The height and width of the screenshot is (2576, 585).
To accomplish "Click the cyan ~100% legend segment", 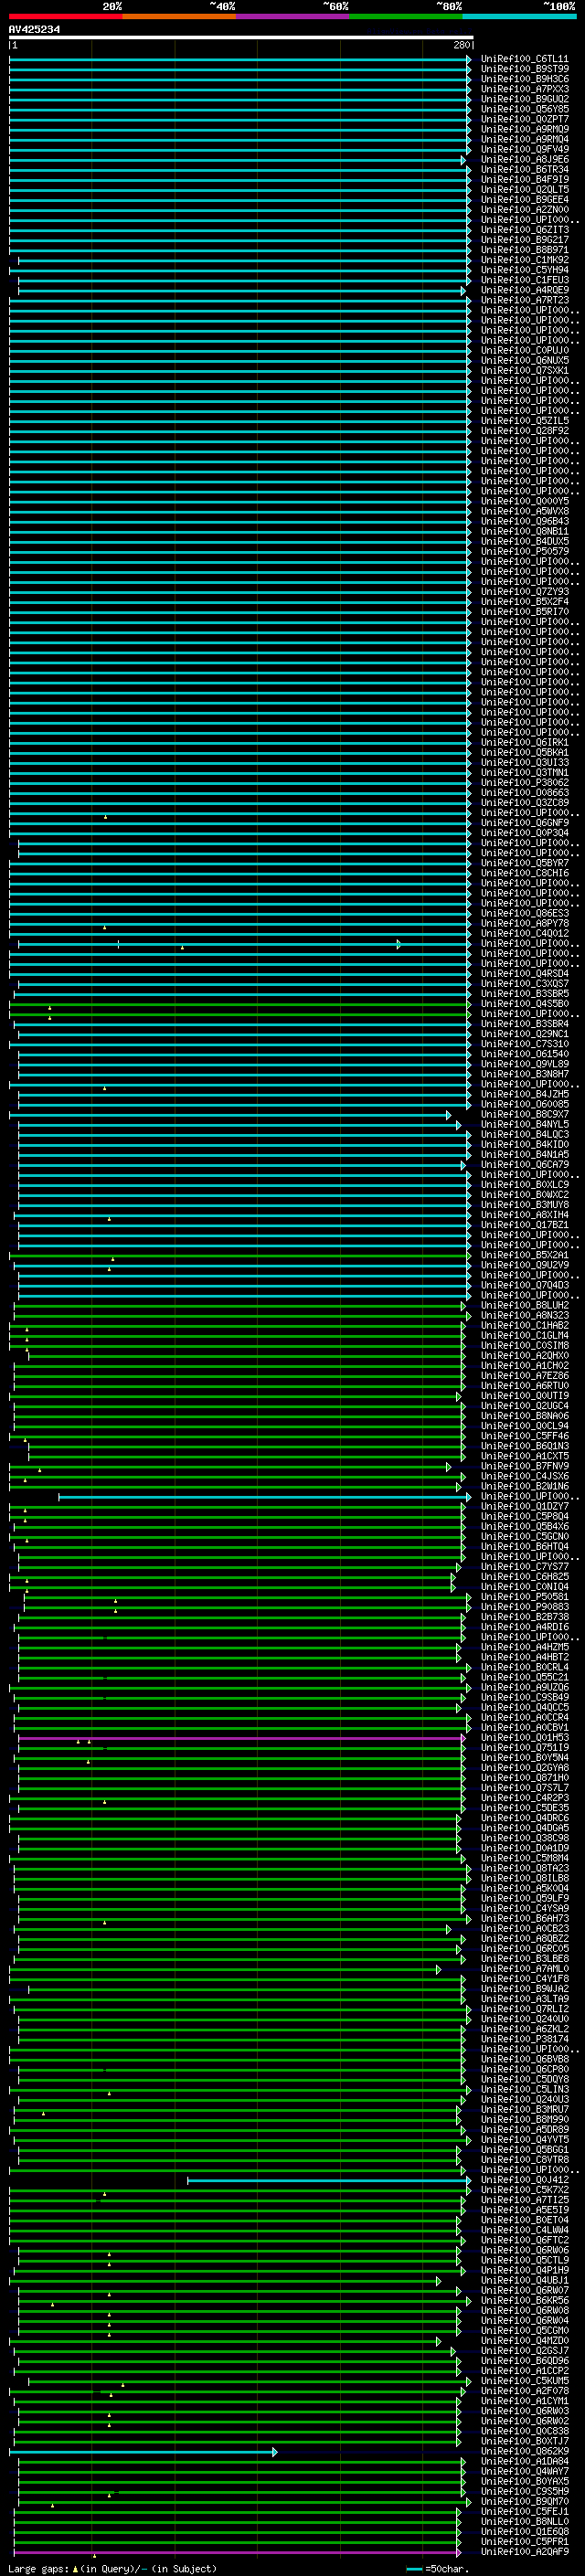I will (520, 16).
